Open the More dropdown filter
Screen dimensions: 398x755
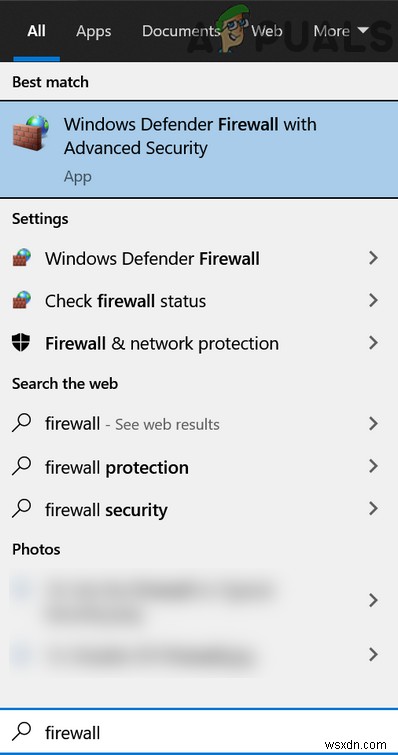341,31
